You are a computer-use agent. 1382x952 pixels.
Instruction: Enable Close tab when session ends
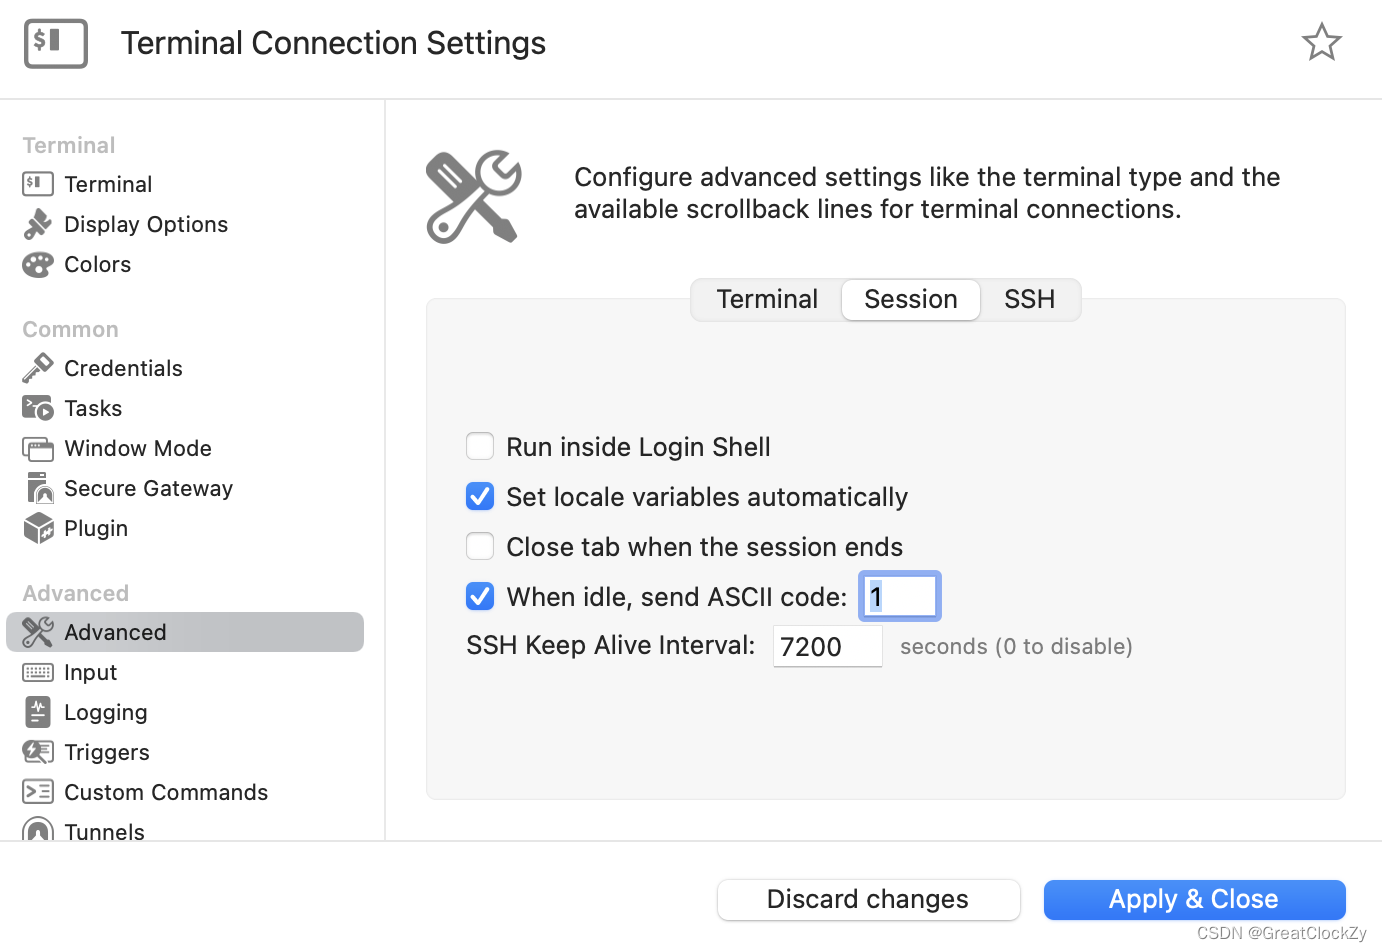(480, 546)
